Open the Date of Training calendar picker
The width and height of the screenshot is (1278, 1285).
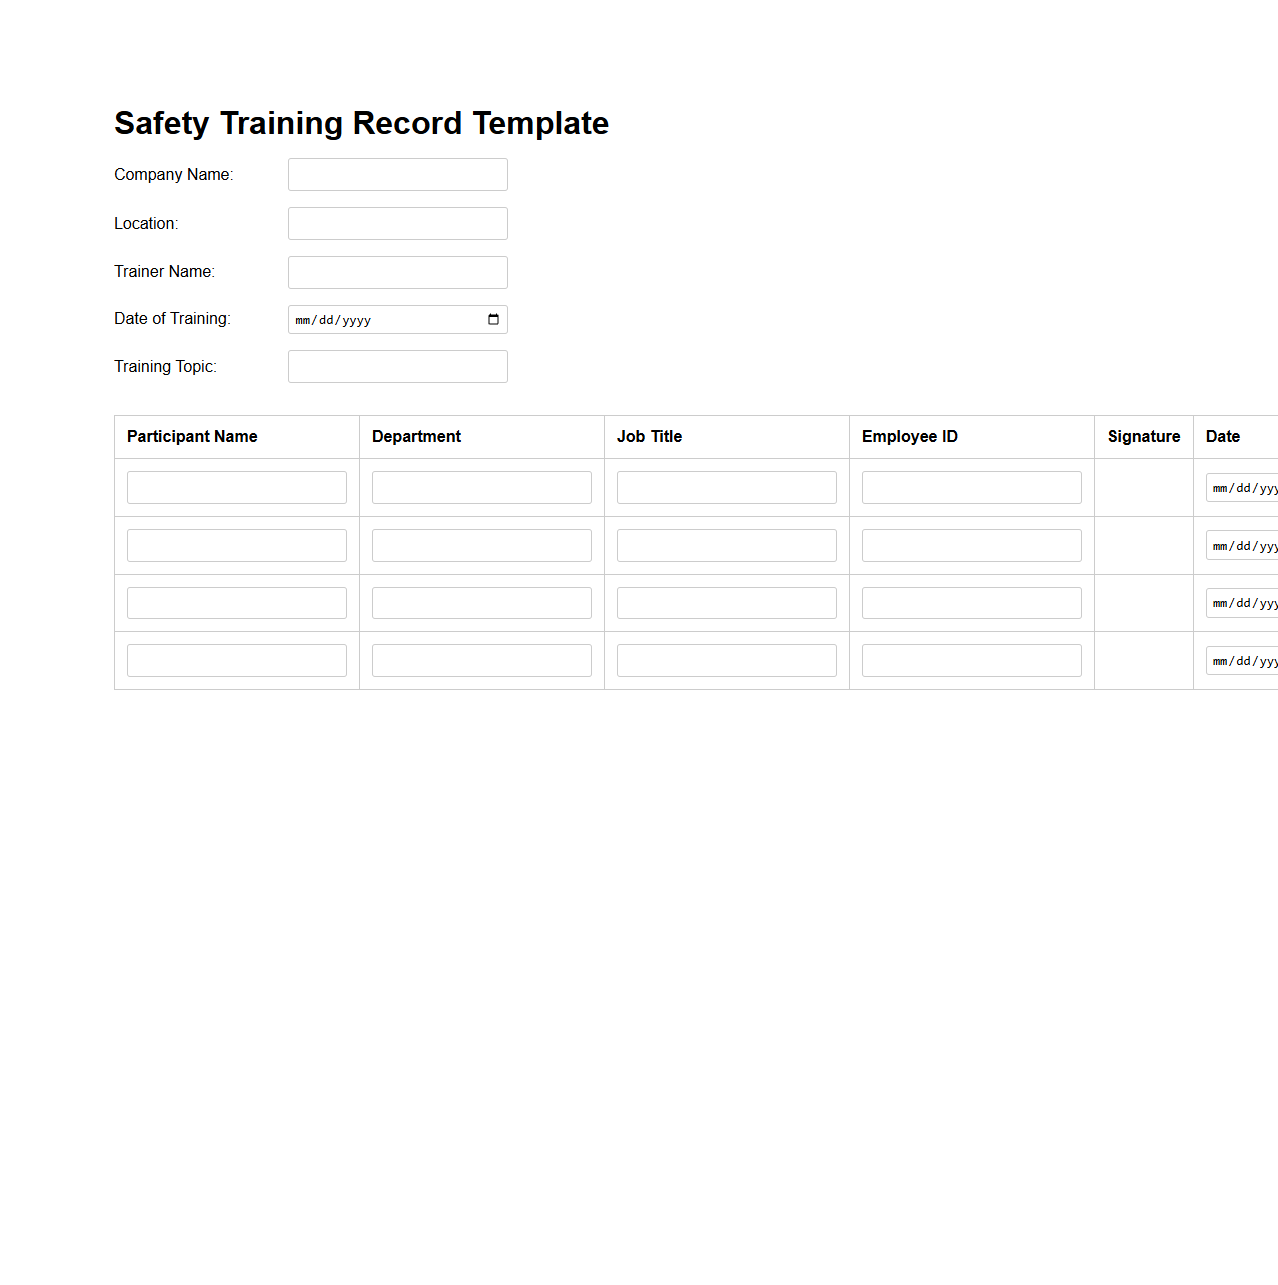tap(492, 319)
